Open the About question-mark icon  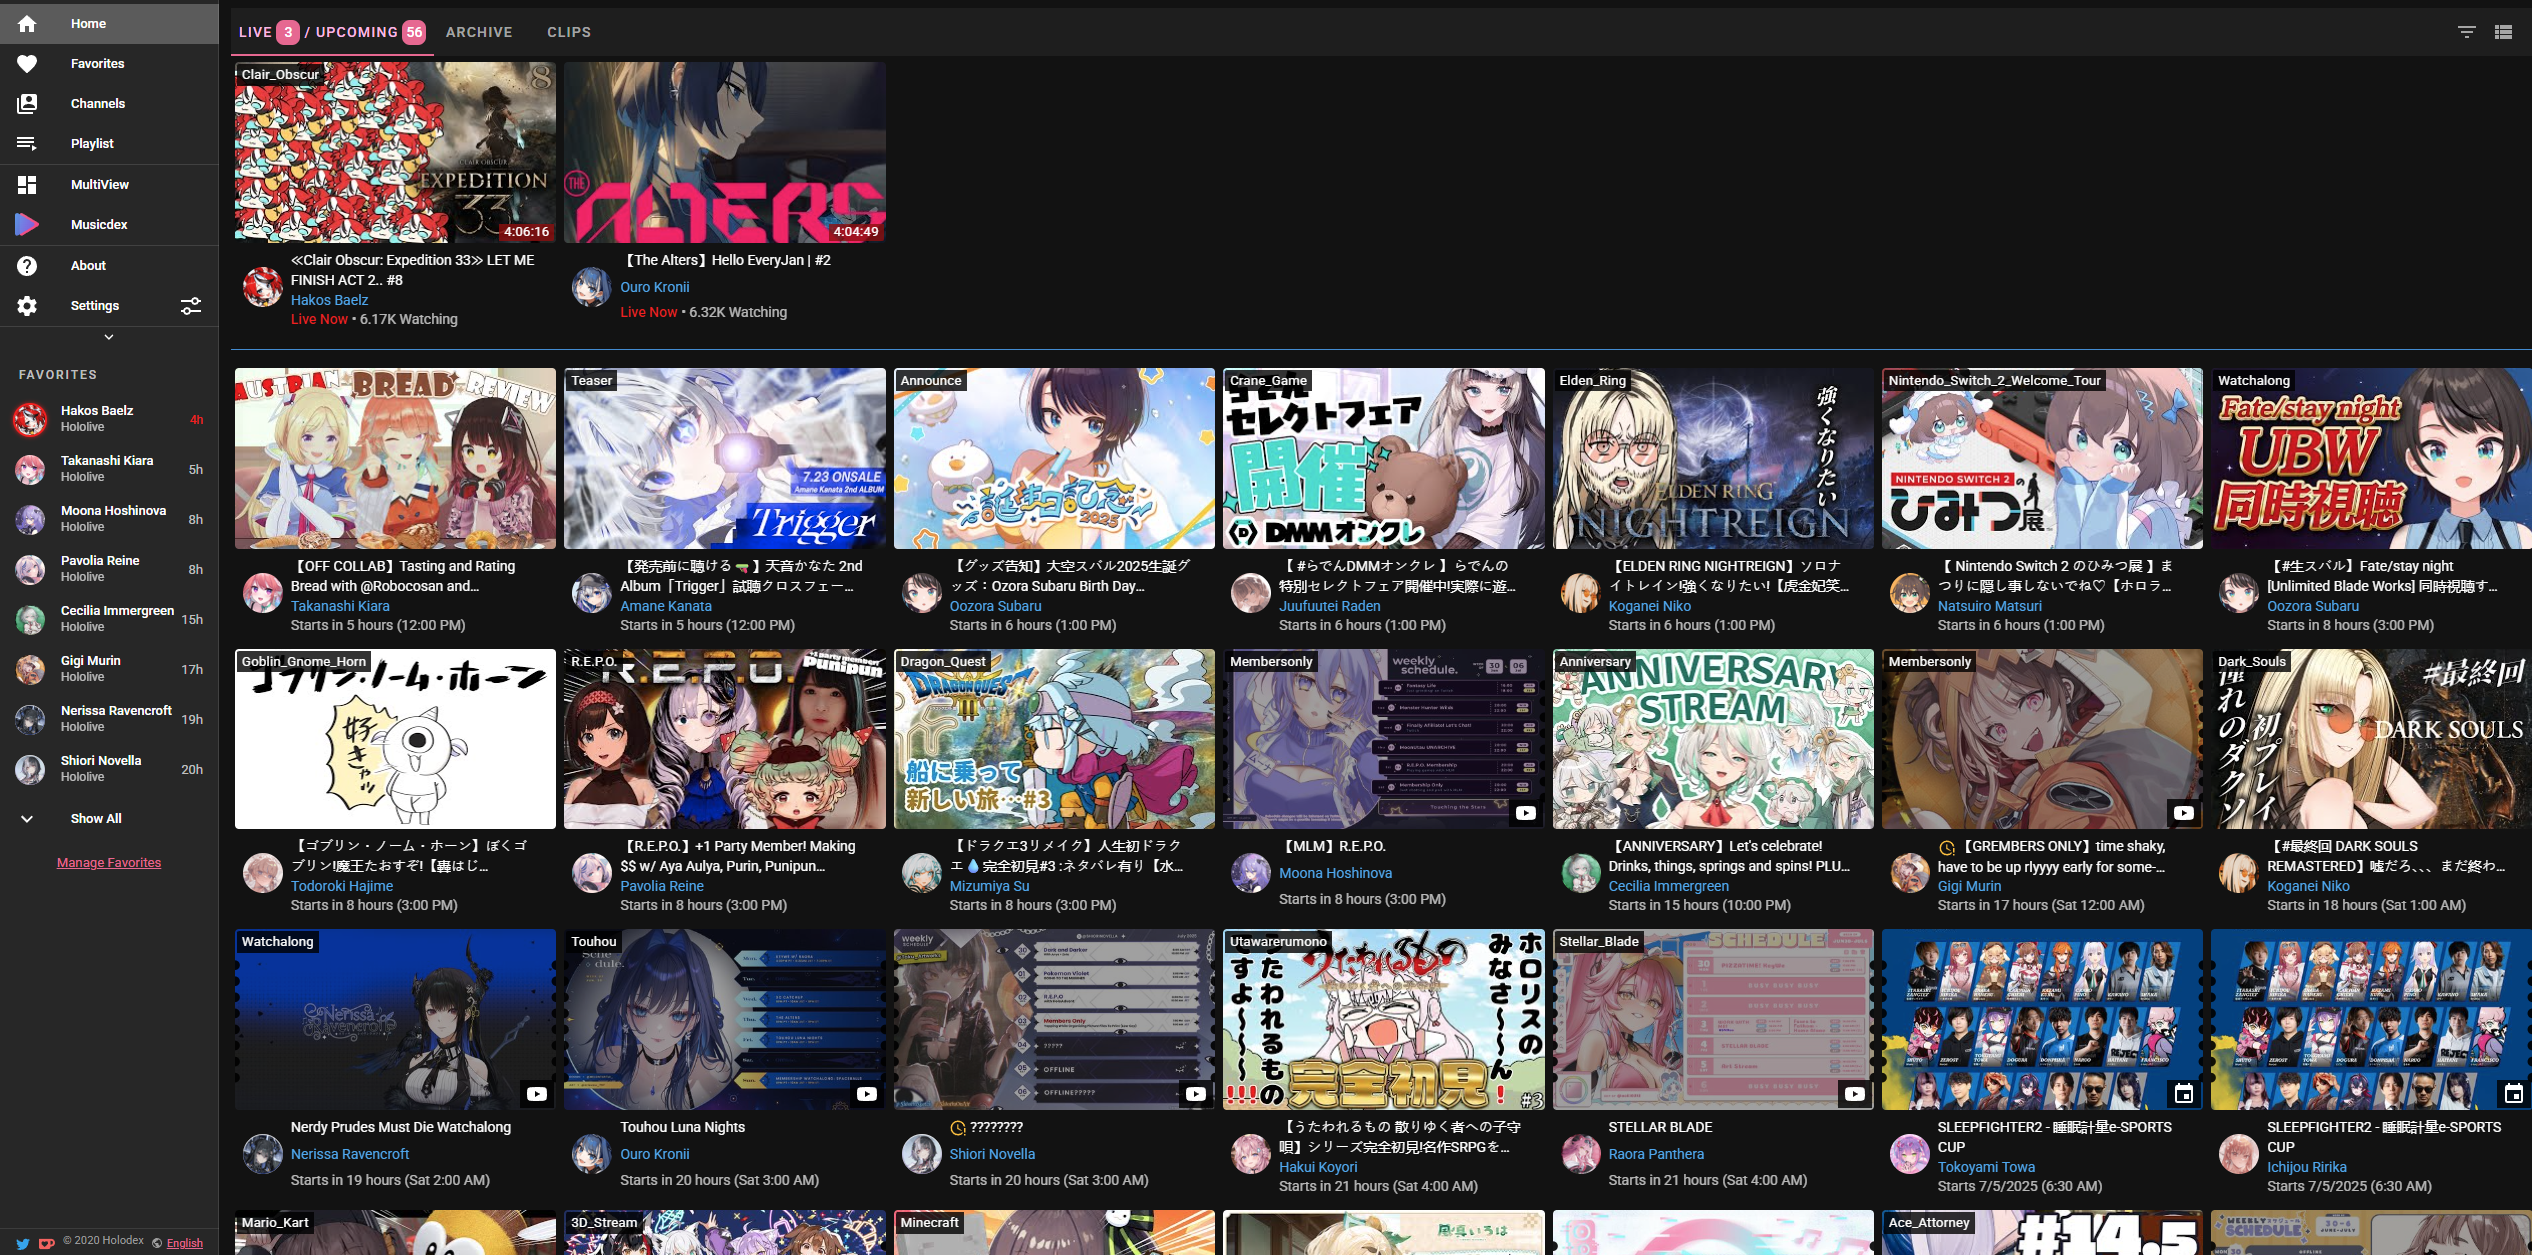(27, 266)
